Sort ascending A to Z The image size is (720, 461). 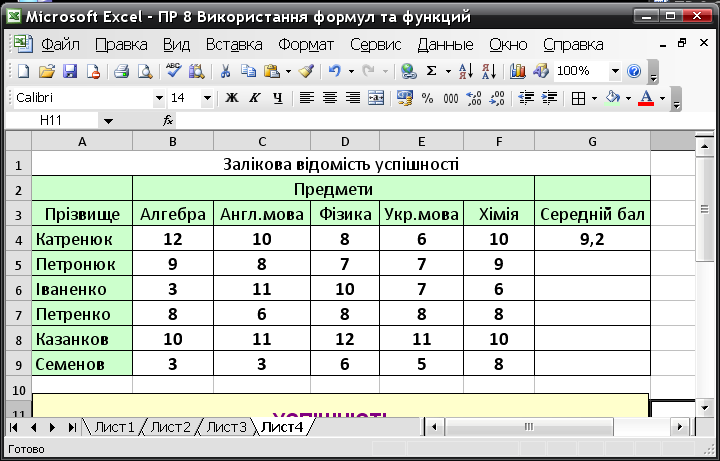click(x=466, y=71)
